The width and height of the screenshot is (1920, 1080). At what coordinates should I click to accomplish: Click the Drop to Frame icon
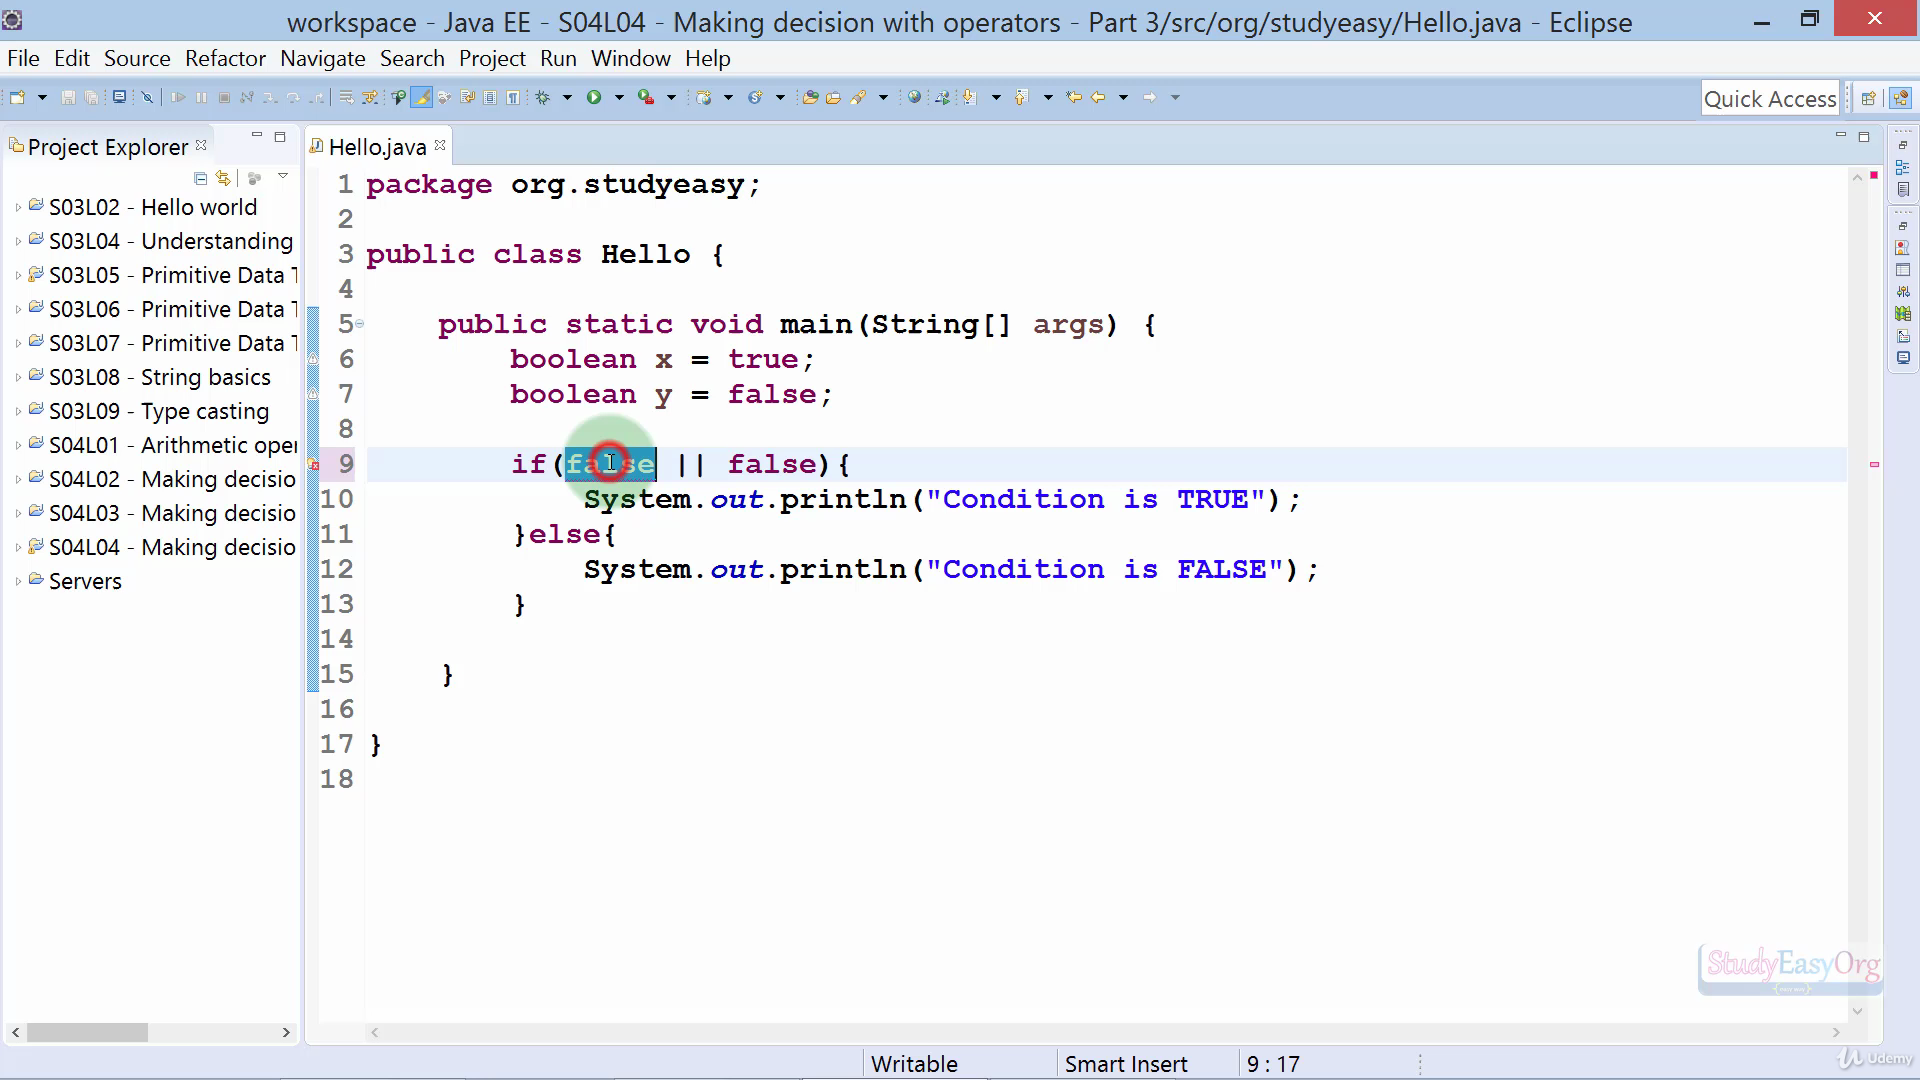[346, 97]
